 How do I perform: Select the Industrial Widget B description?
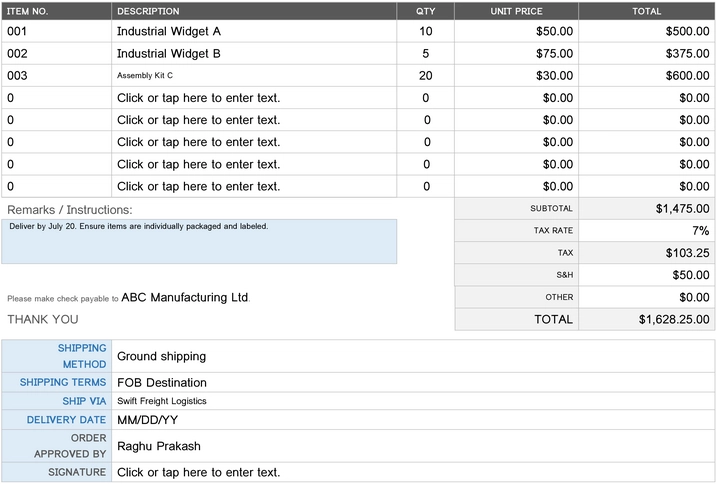(x=168, y=53)
